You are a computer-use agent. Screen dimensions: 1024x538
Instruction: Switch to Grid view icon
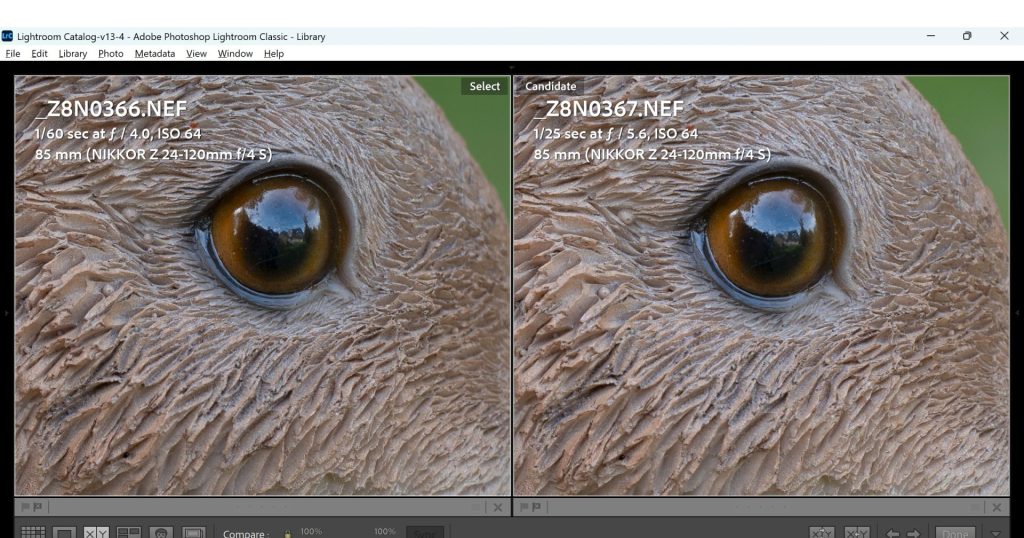coord(33,533)
